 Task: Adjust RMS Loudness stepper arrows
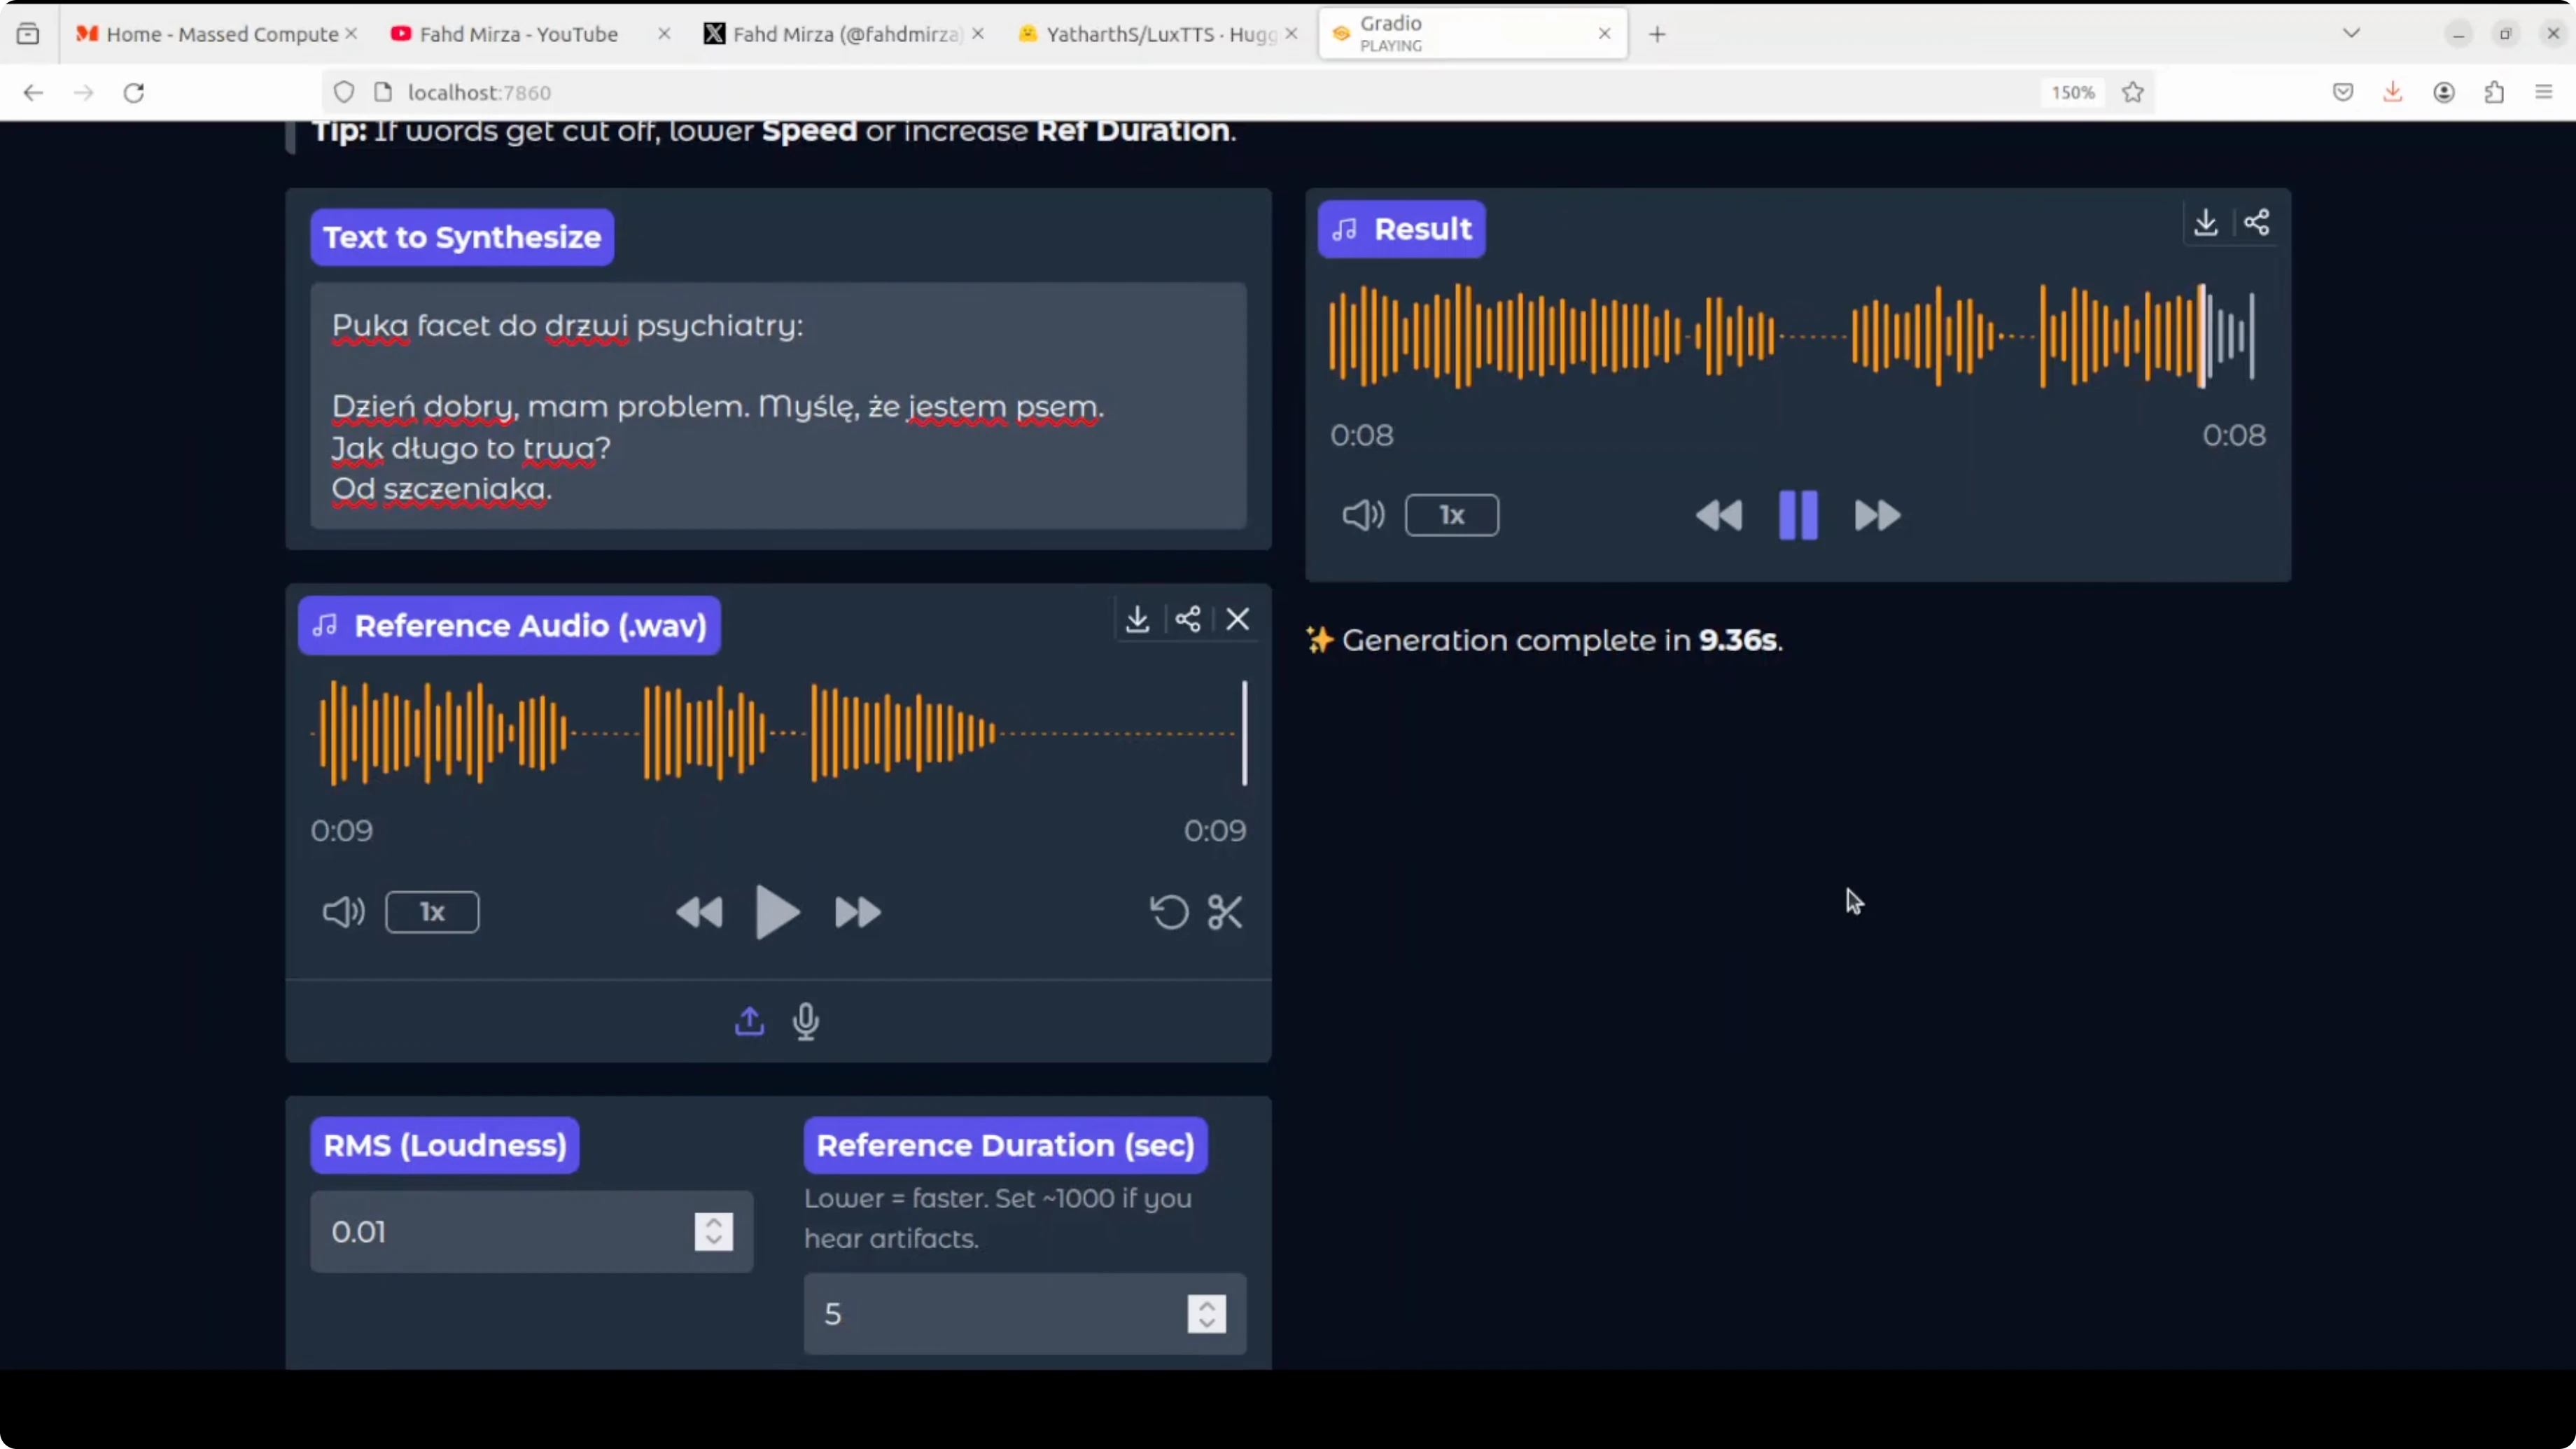click(713, 1231)
